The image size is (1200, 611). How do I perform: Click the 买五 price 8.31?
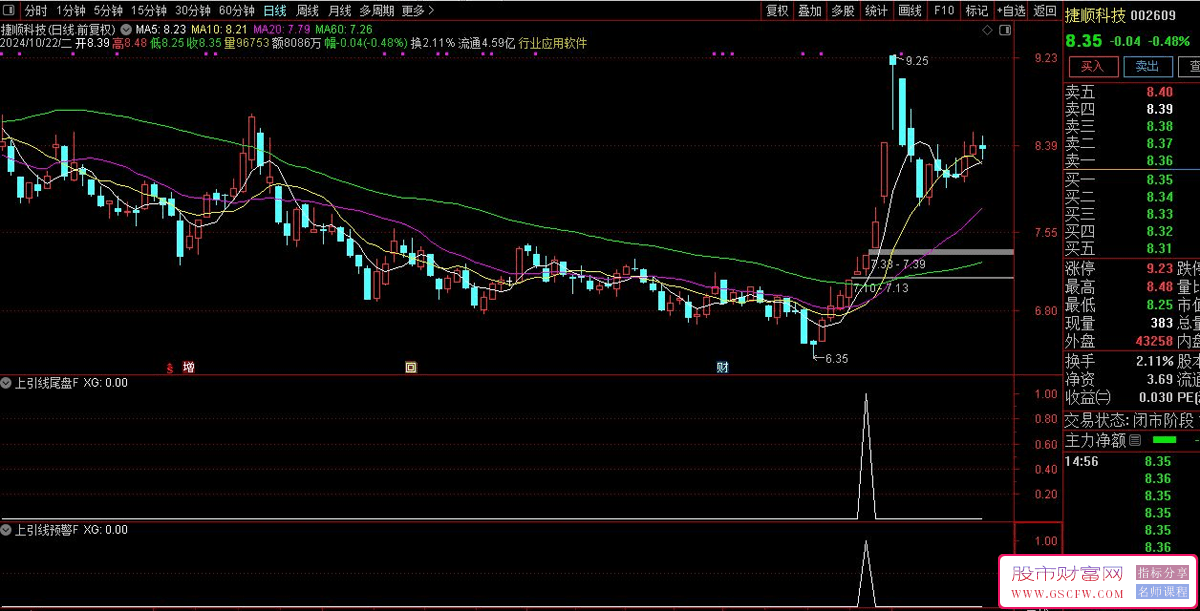[1159, 248]
